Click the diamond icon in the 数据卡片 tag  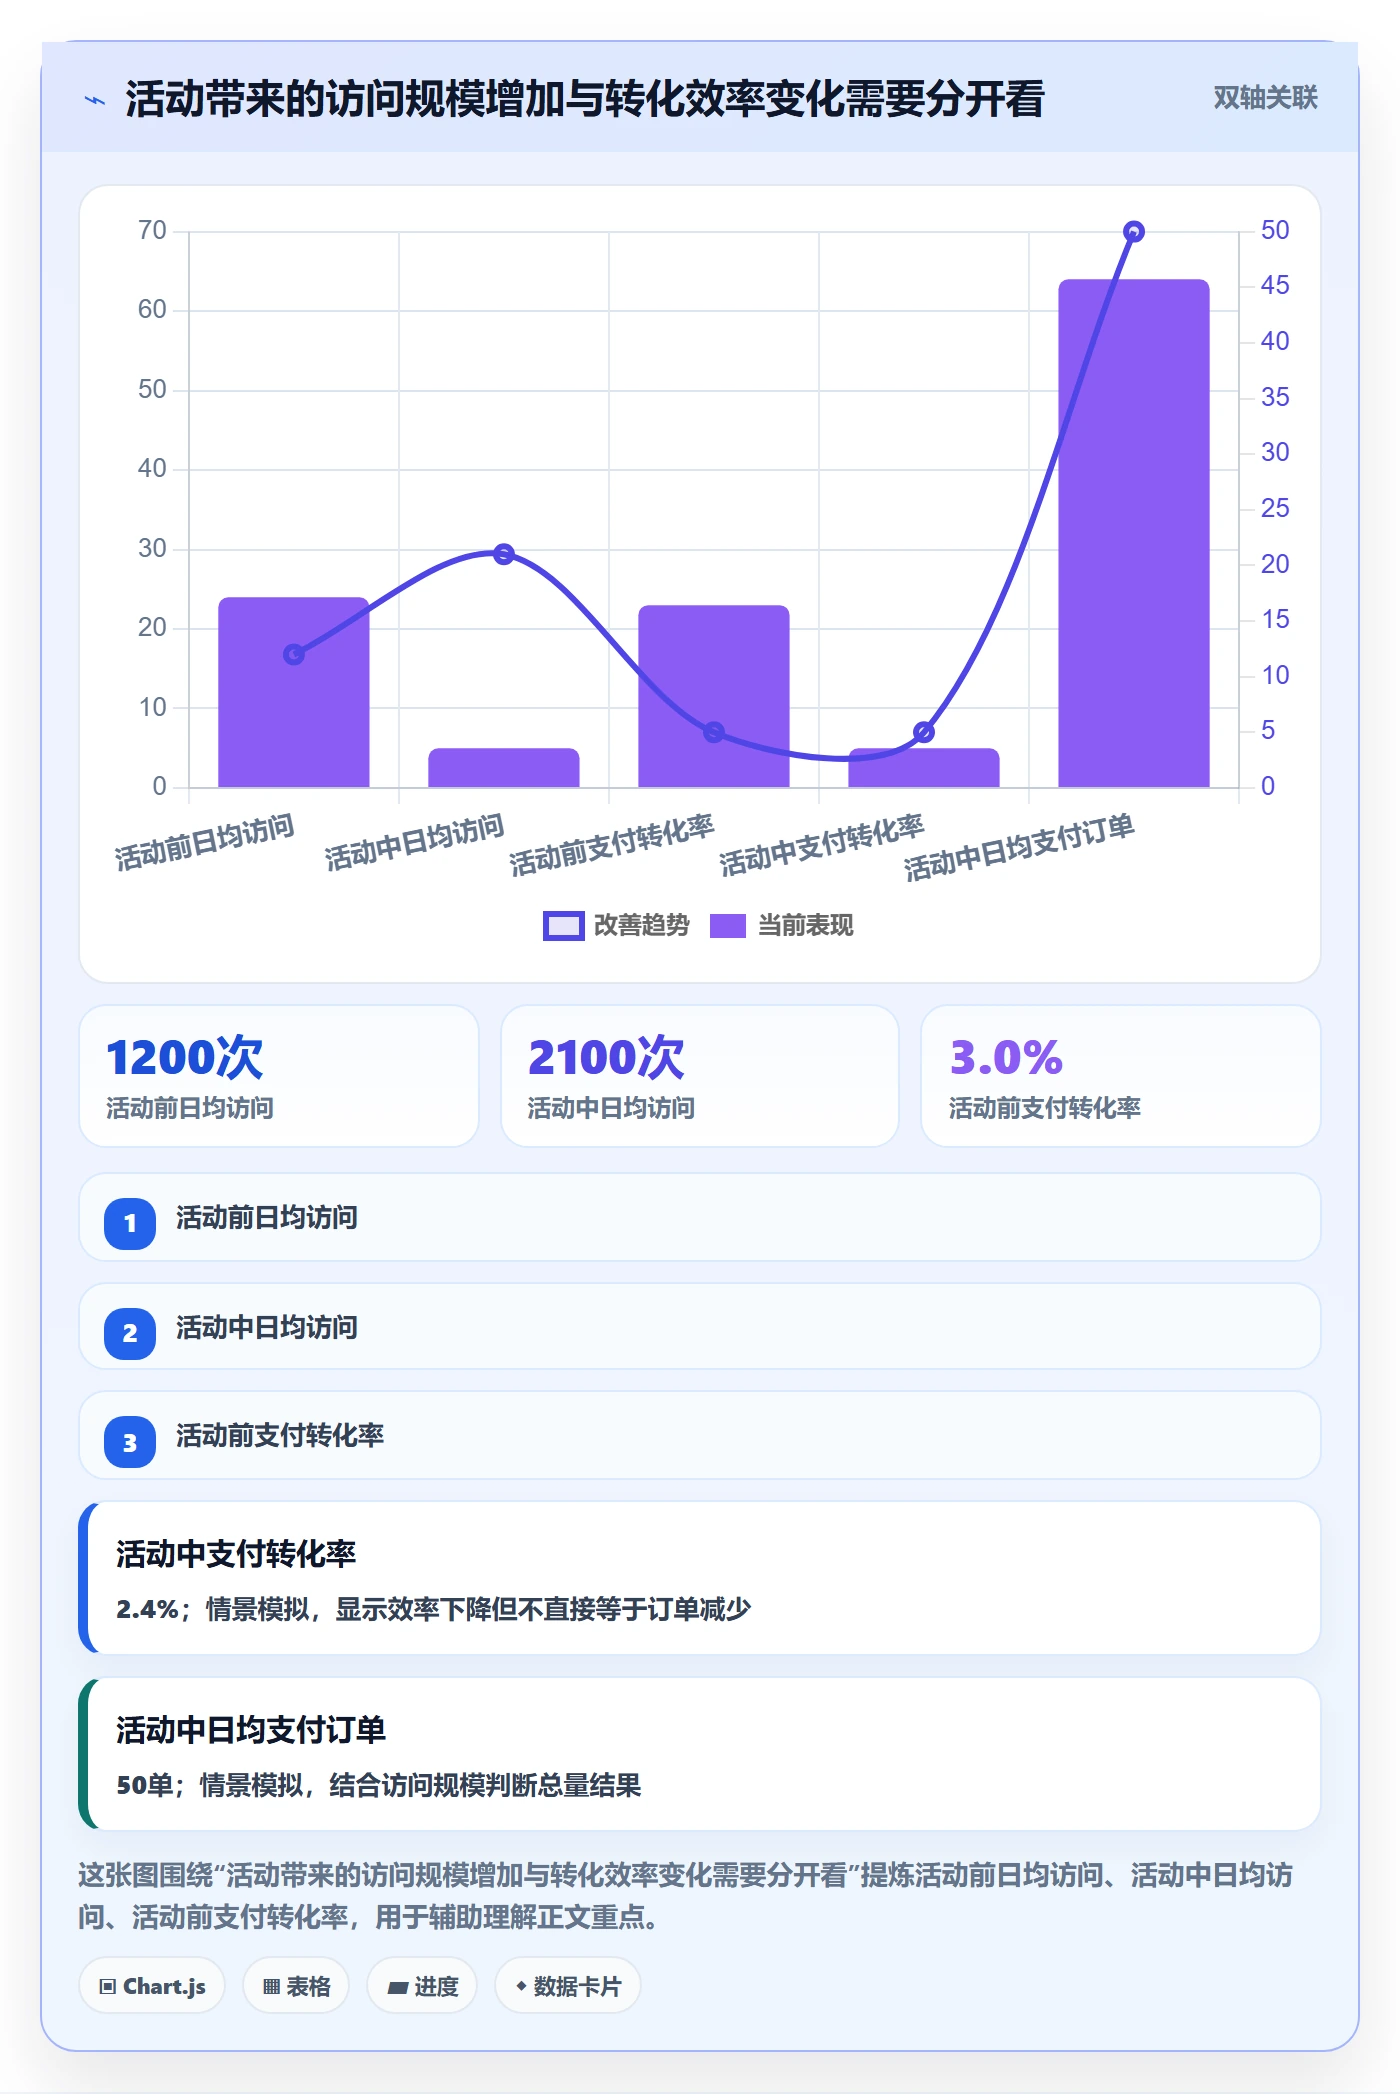(x=521, y=1986)
